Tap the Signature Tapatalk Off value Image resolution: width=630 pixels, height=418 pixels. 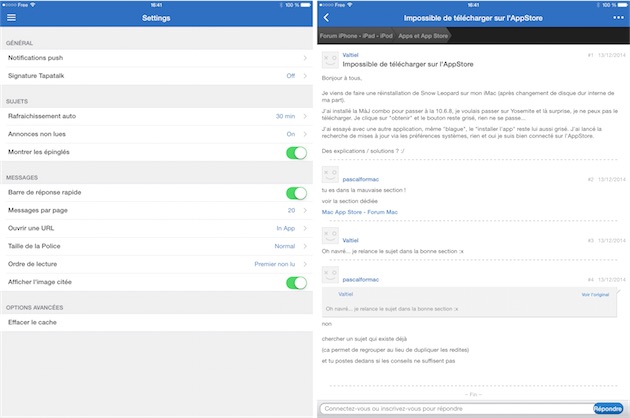pyautogui.click(x=290, y=76)
